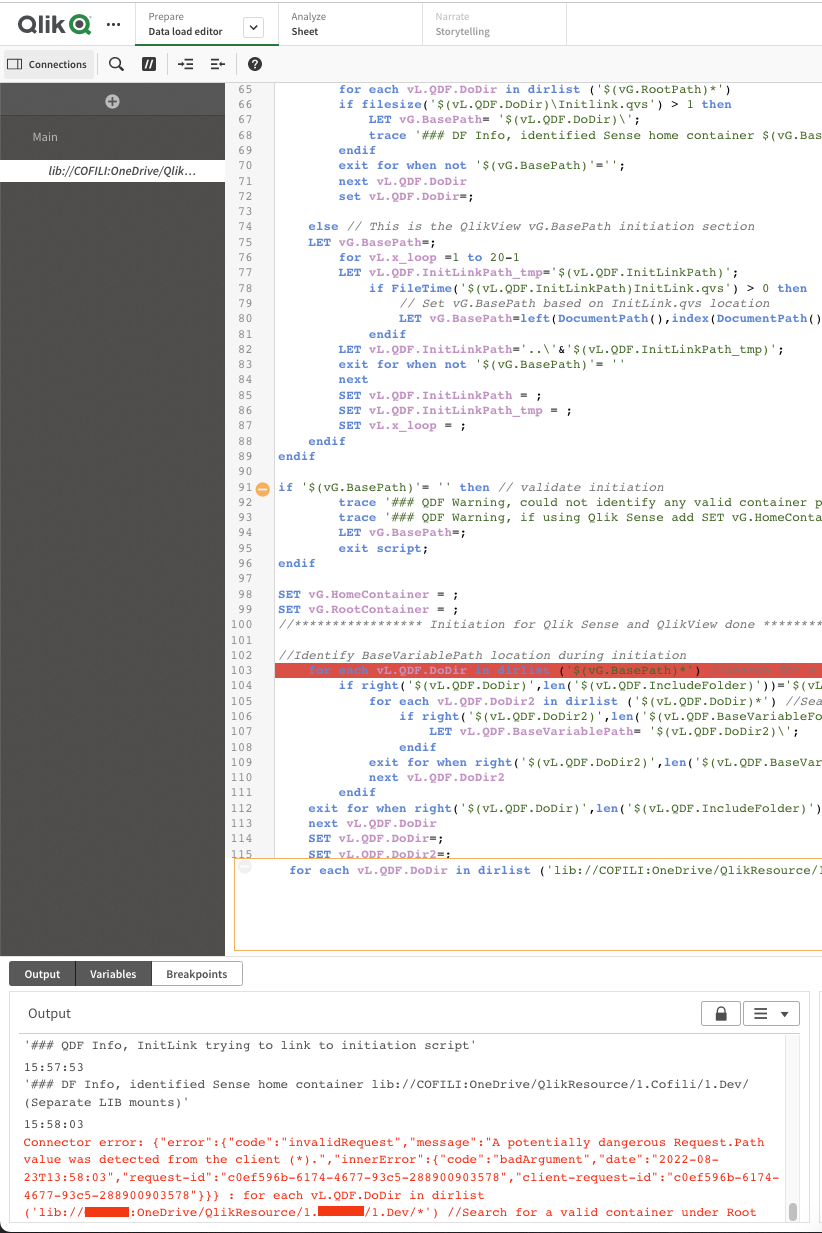Open search in the script editor
Image resolution: width=822 pixels, height=1233 pixels.
coord(116,64)
